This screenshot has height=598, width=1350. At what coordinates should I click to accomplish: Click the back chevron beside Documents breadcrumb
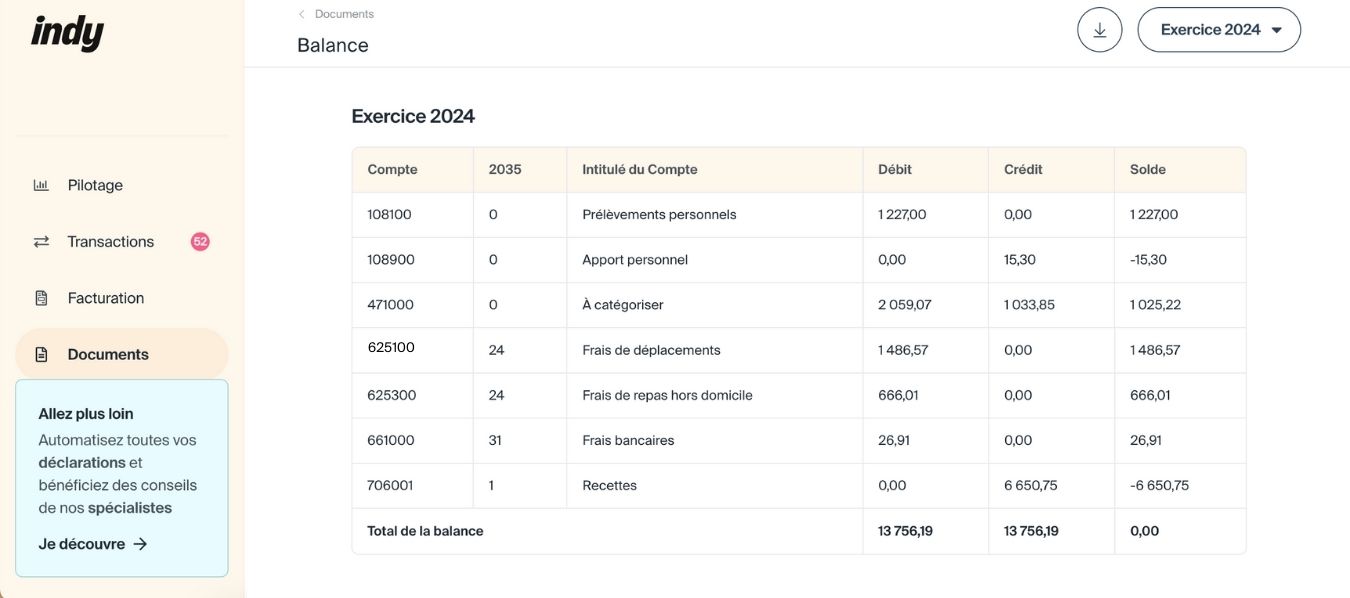[302, 14]
